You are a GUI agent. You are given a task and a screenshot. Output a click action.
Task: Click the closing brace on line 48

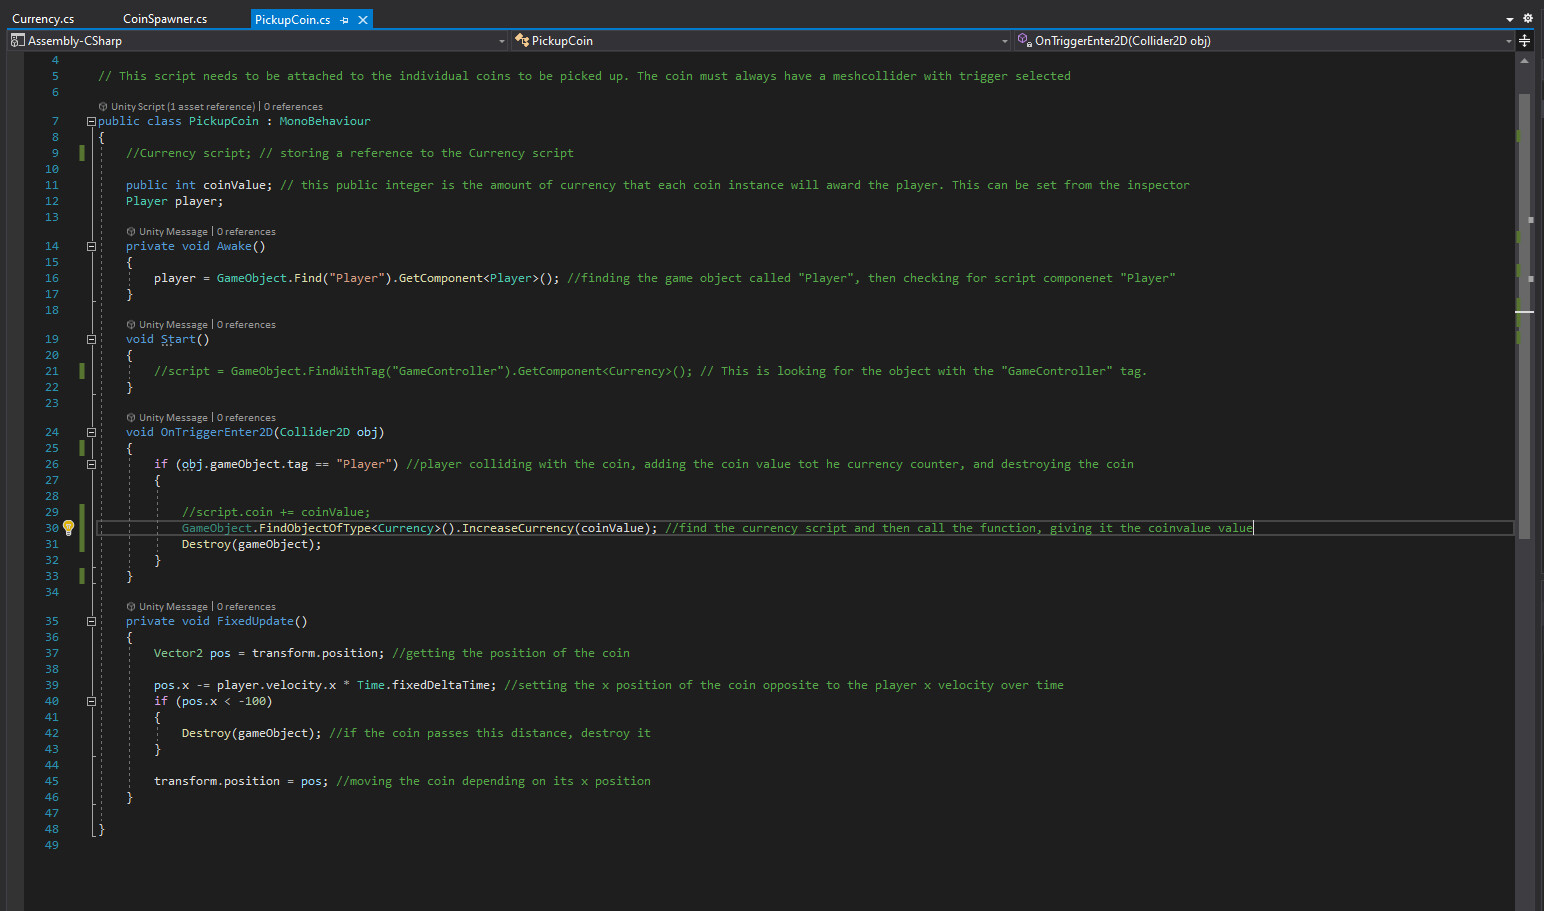(x=101, y=829)
